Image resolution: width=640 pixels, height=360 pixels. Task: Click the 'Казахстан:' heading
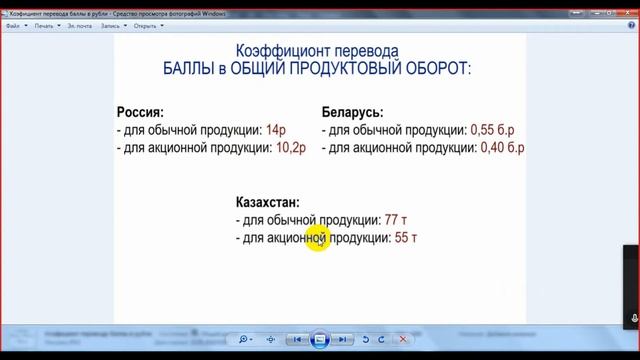[x=268, y=202]
